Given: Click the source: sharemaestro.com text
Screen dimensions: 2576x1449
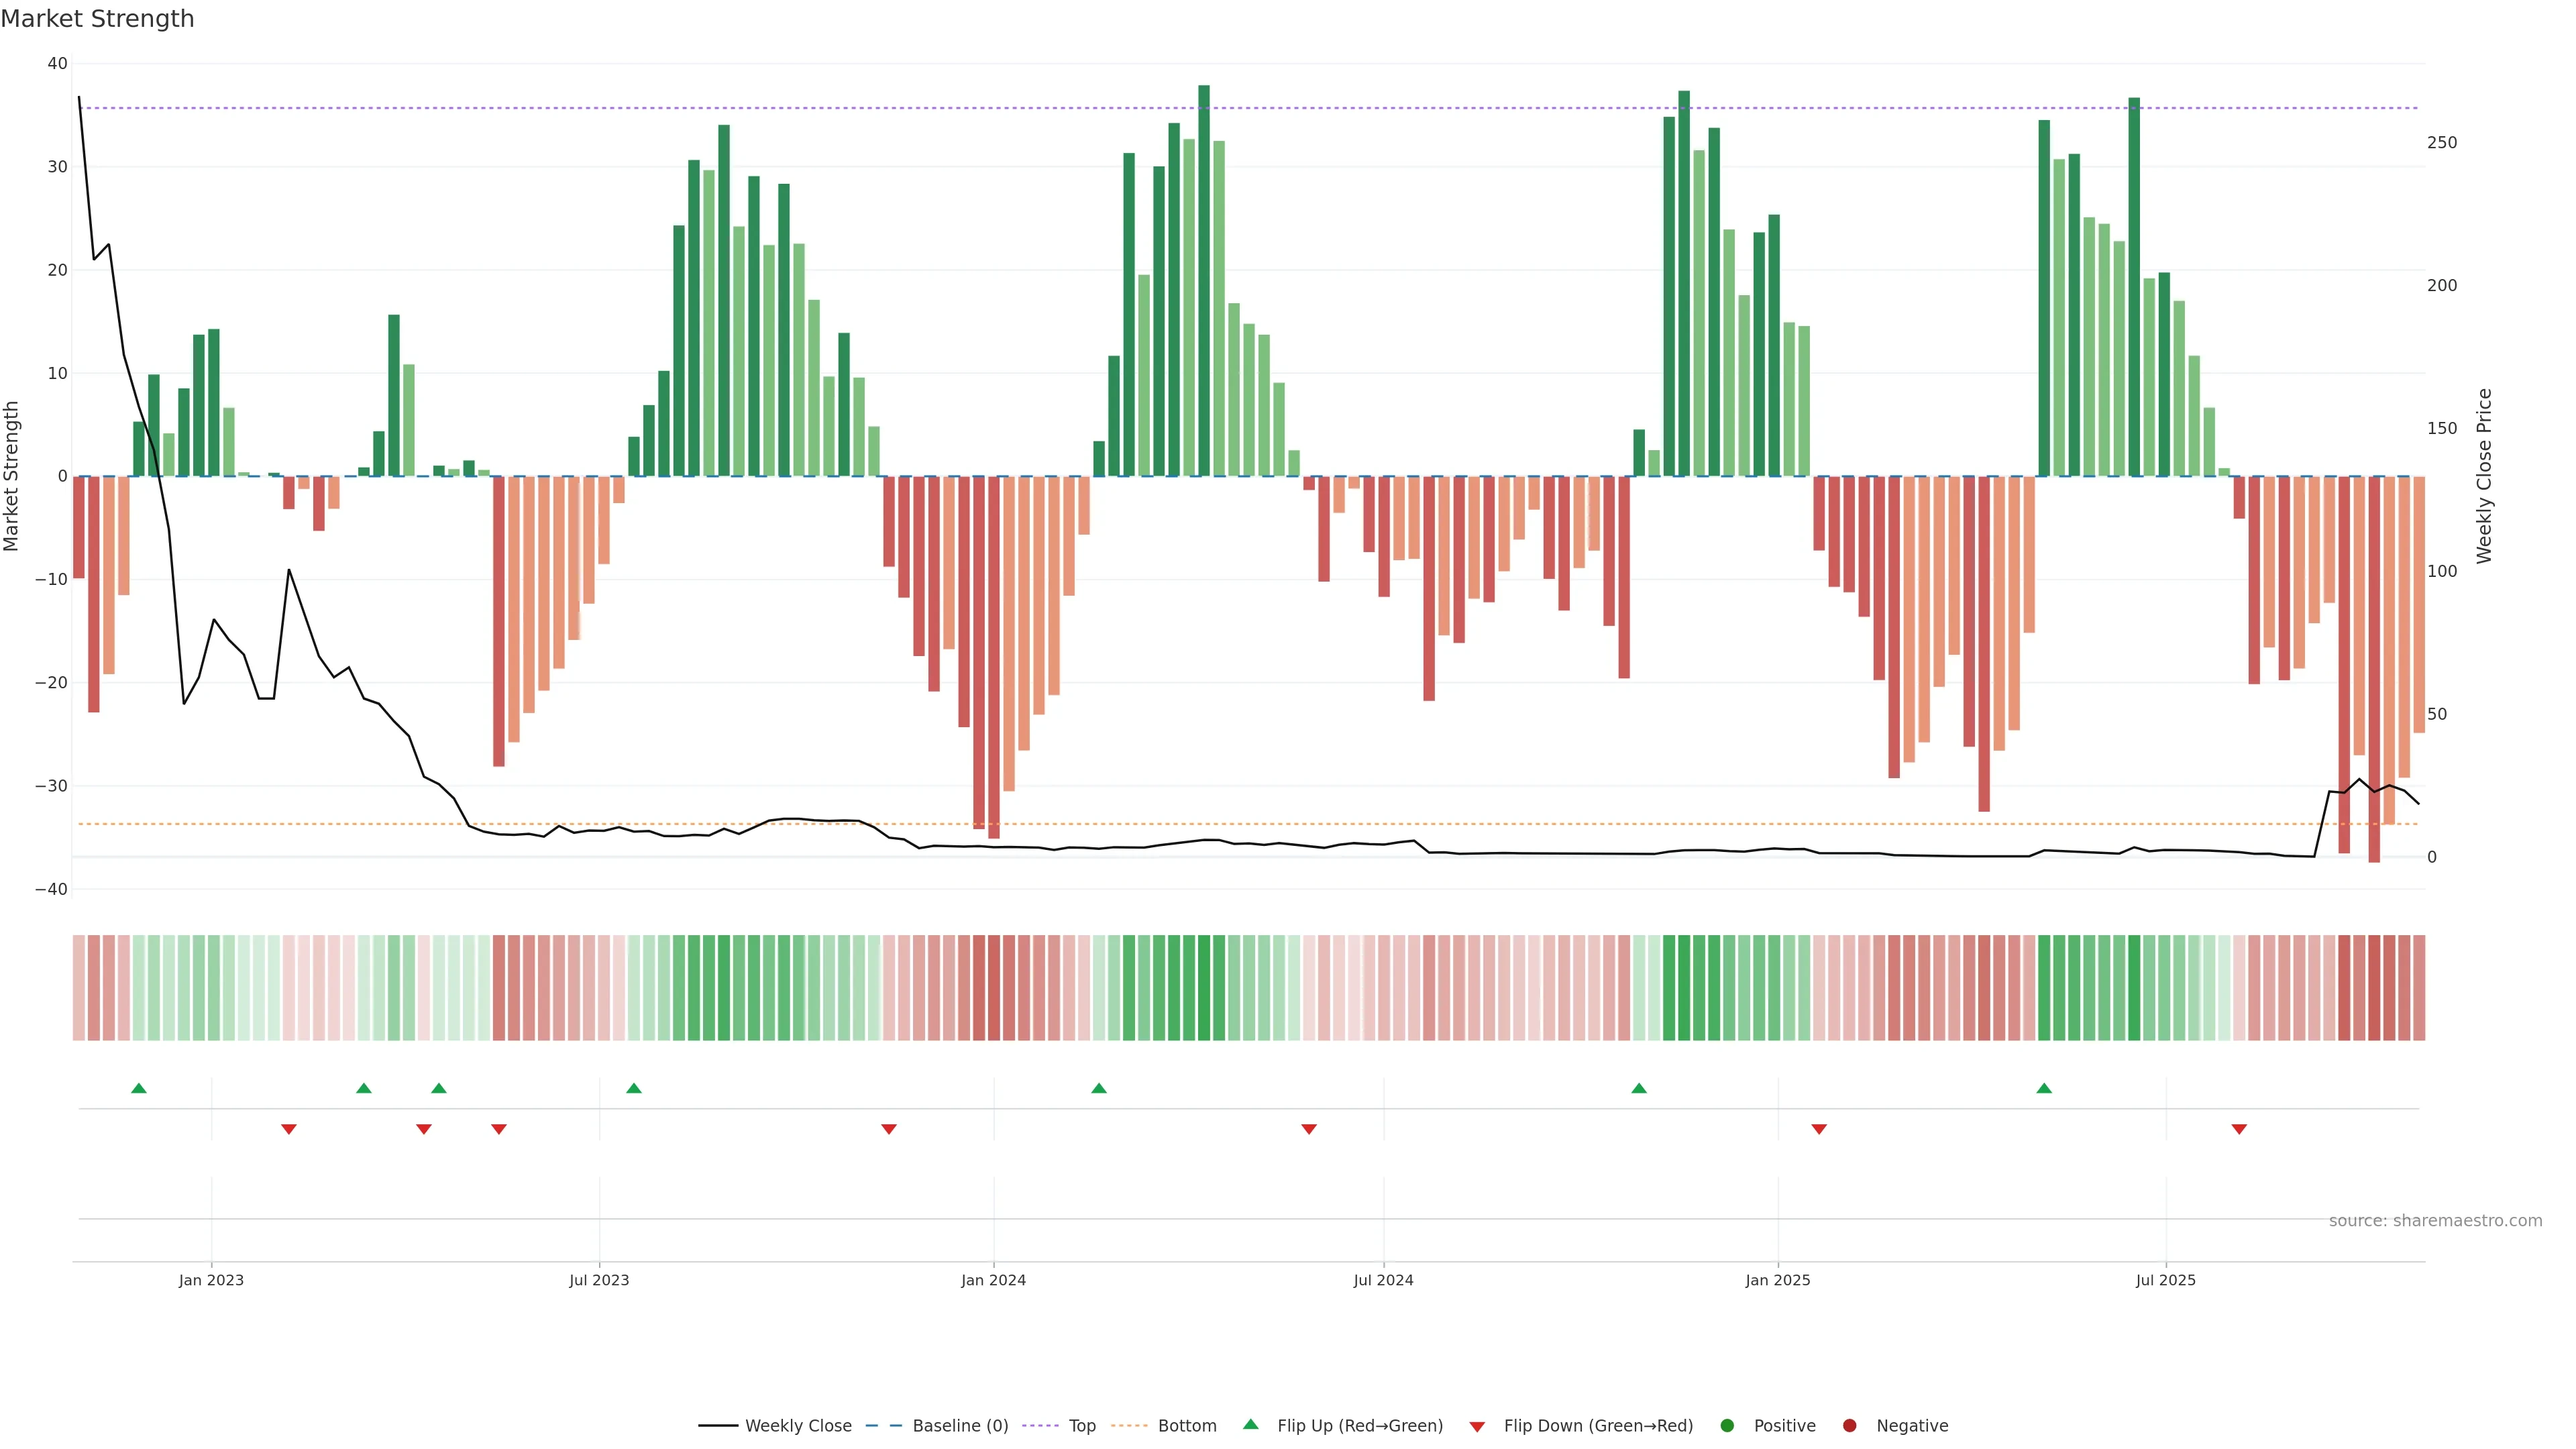Looking at the screenshot, I should tap(2435, 1221).
